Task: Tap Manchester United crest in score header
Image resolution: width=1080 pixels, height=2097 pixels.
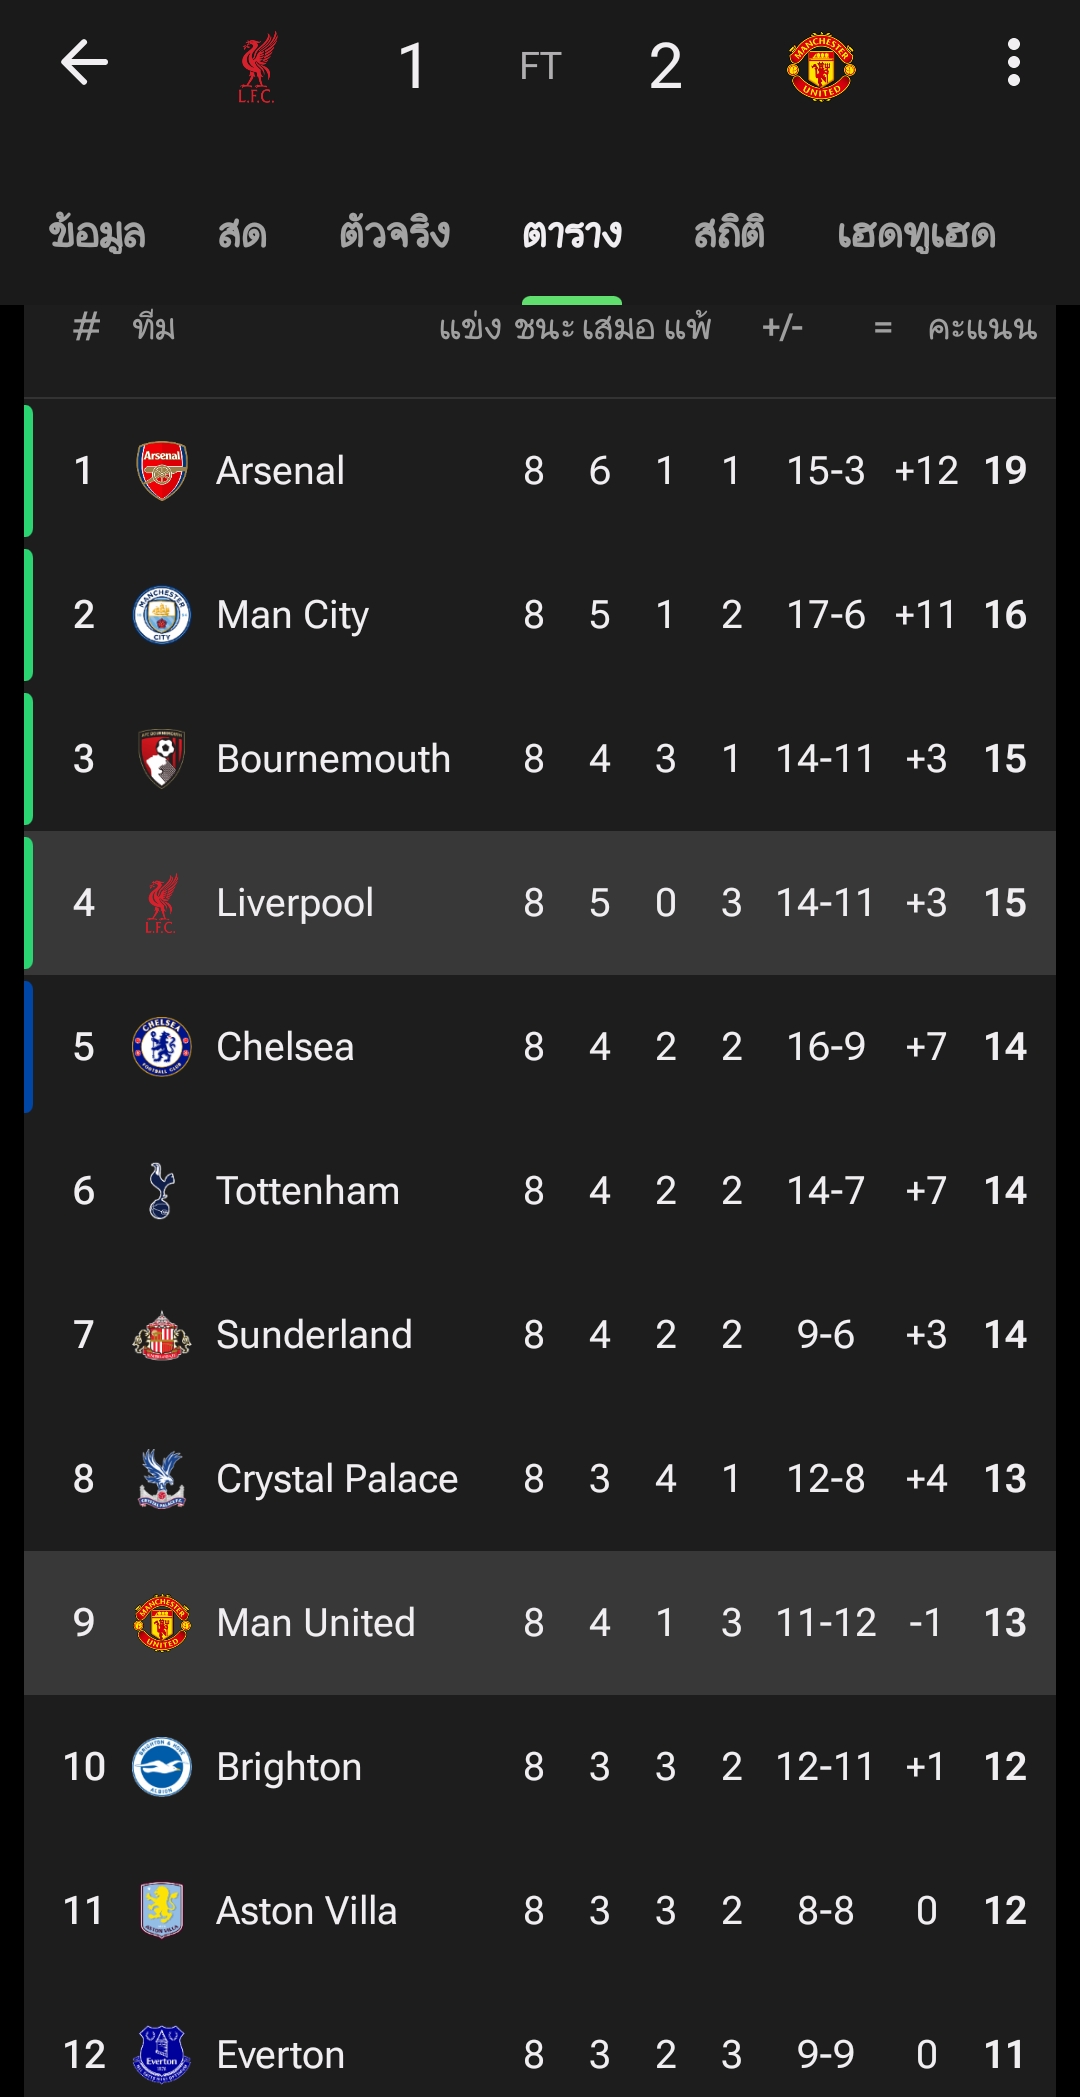Action: point(821,67)
